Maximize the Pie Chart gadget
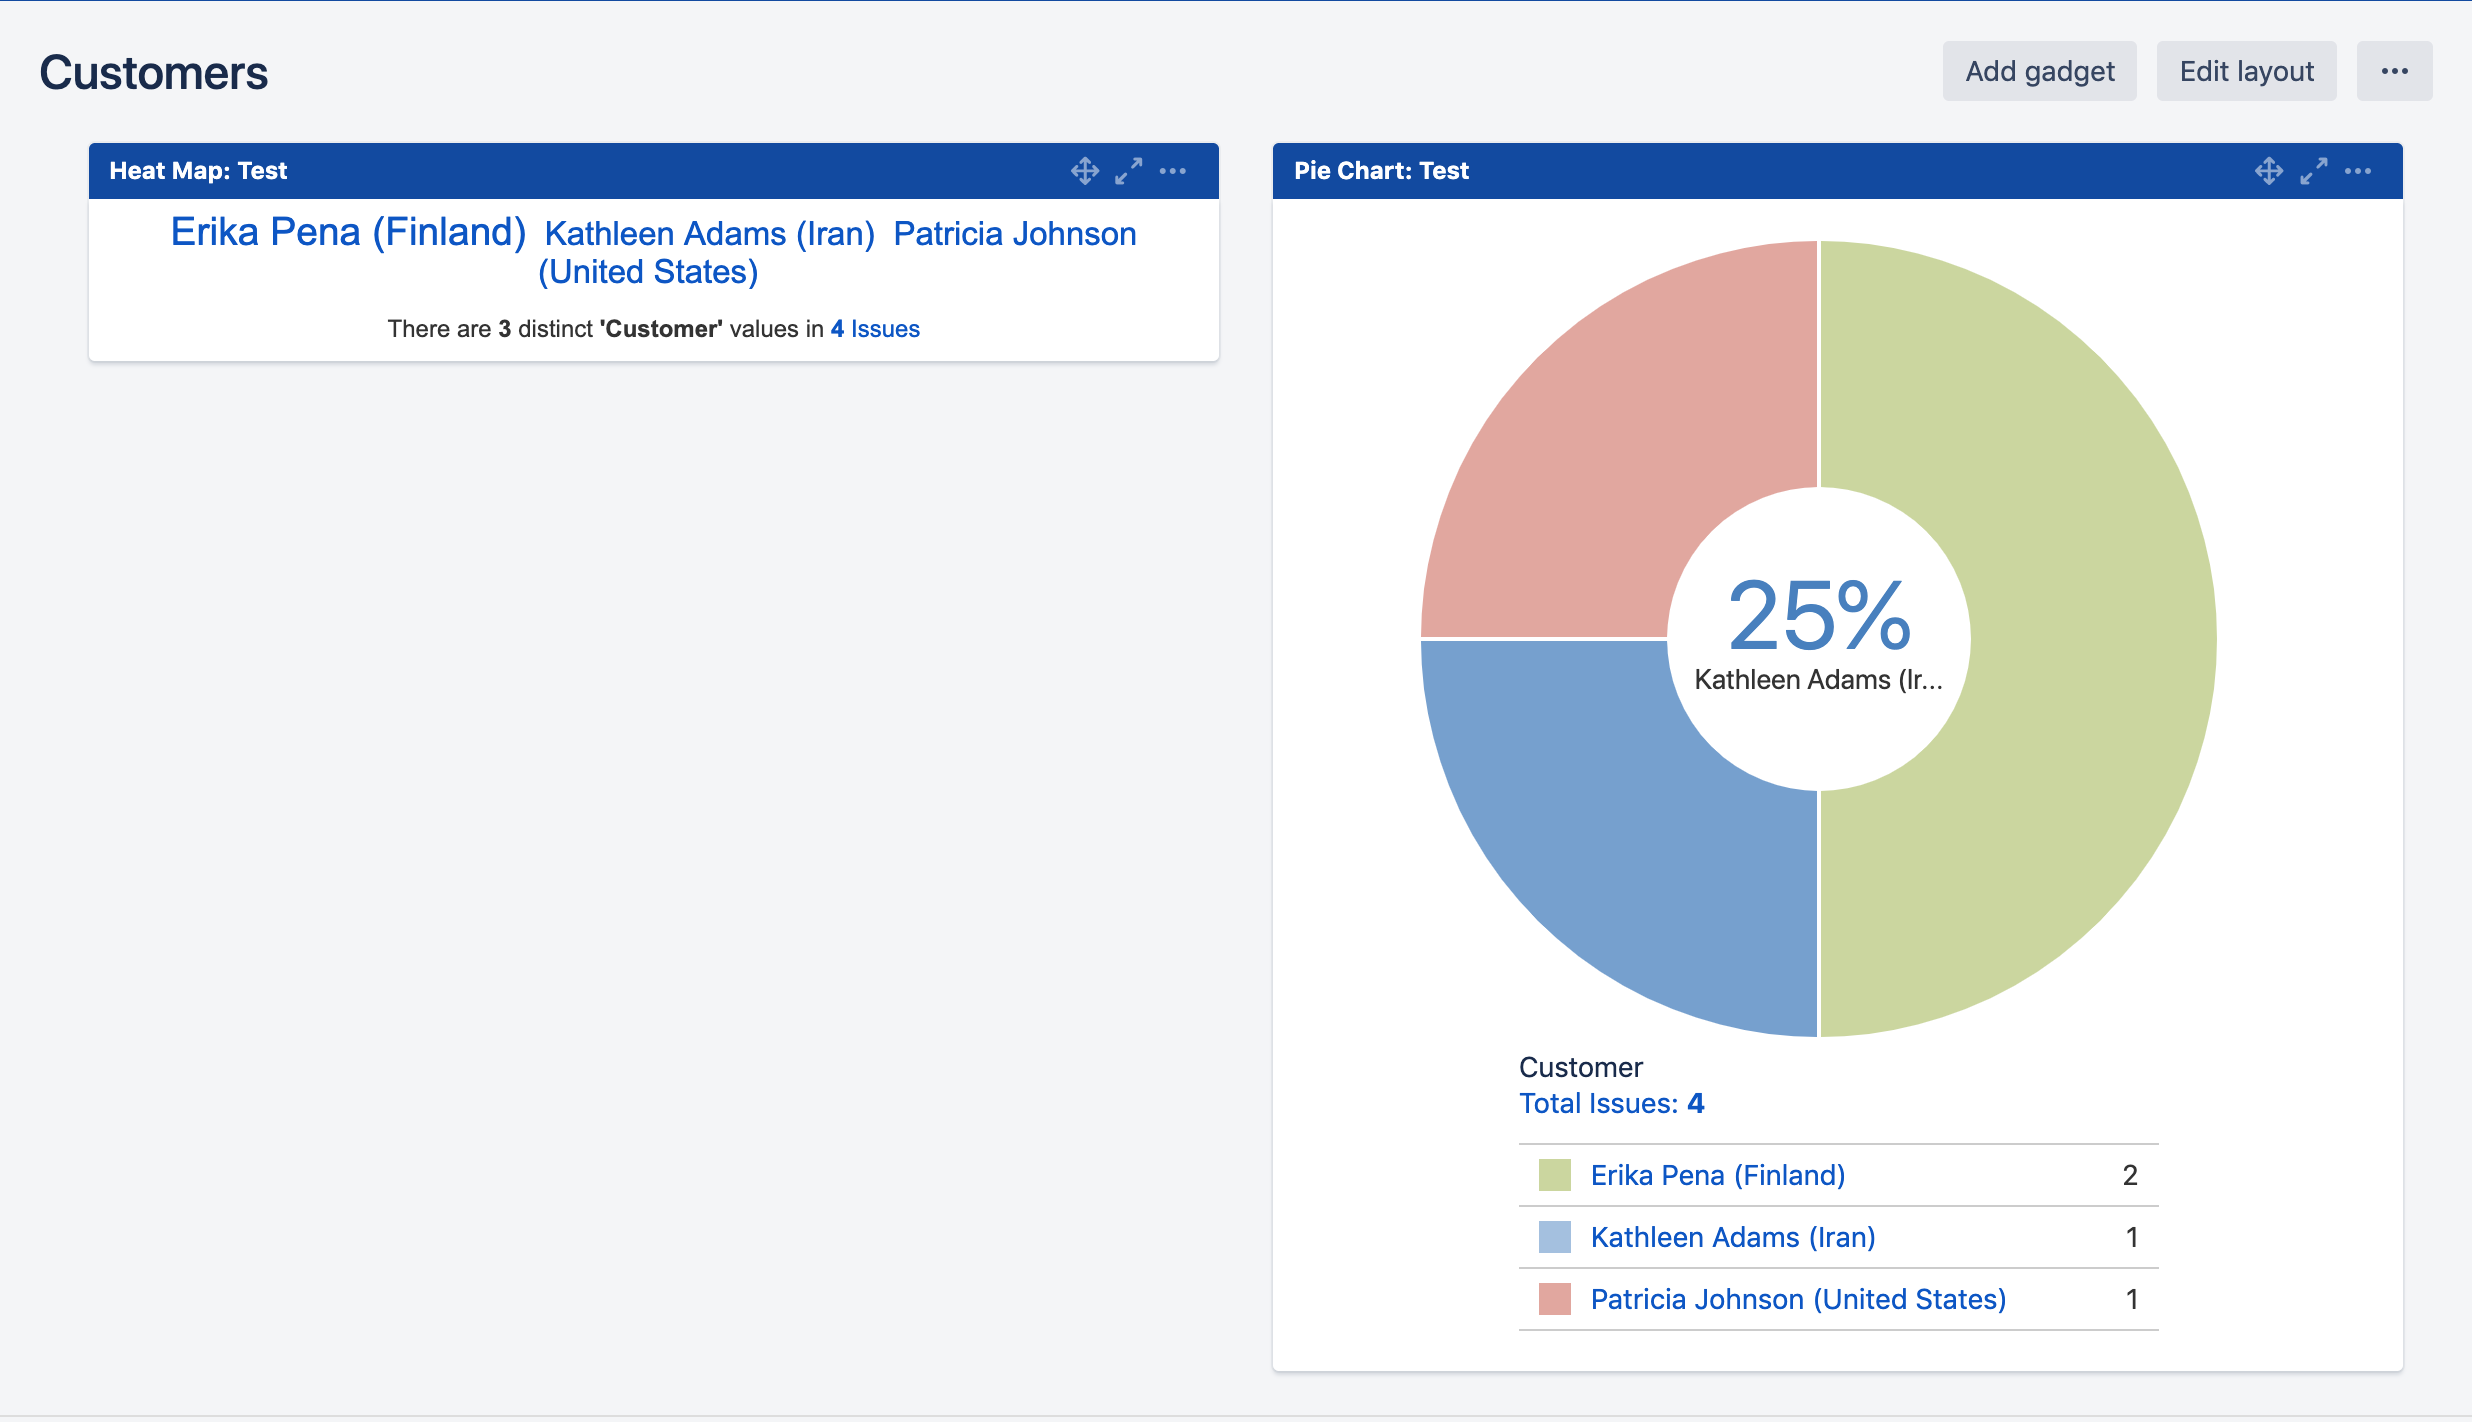This screenshot has width=2472, height=1422. [2313, 171]
